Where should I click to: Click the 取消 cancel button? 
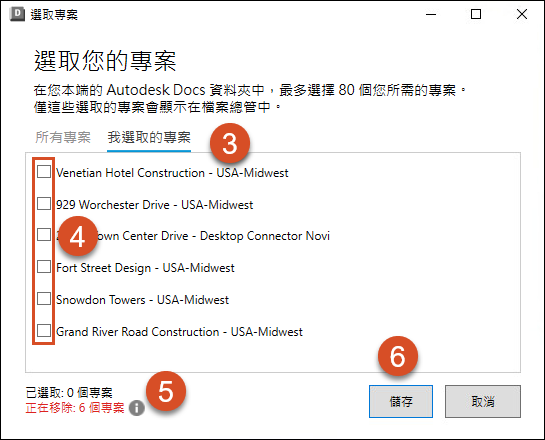coord(483,401)
